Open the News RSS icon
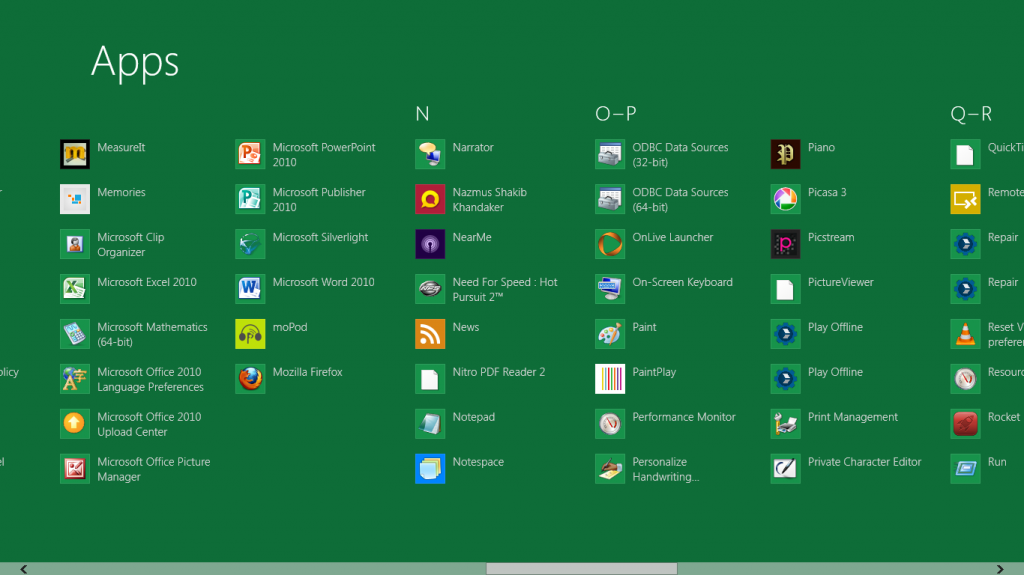The image size is (1024, 575). point(430,334)
